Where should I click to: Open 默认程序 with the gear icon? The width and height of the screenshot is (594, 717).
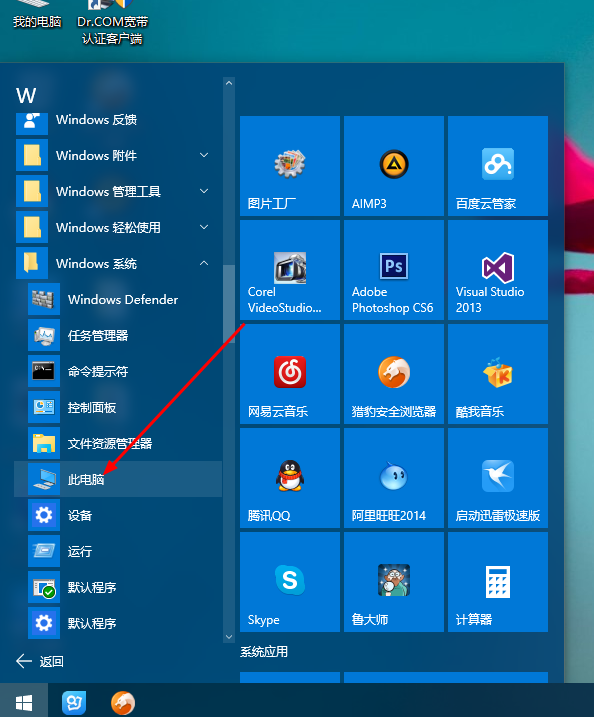(118, 623)
